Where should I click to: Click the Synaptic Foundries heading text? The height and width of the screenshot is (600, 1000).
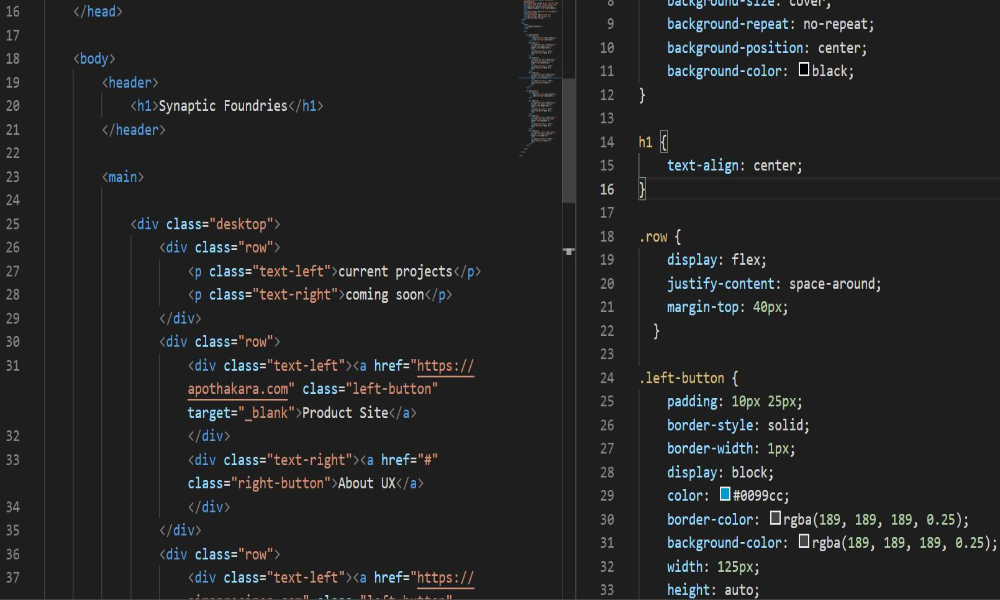(223, 106)
